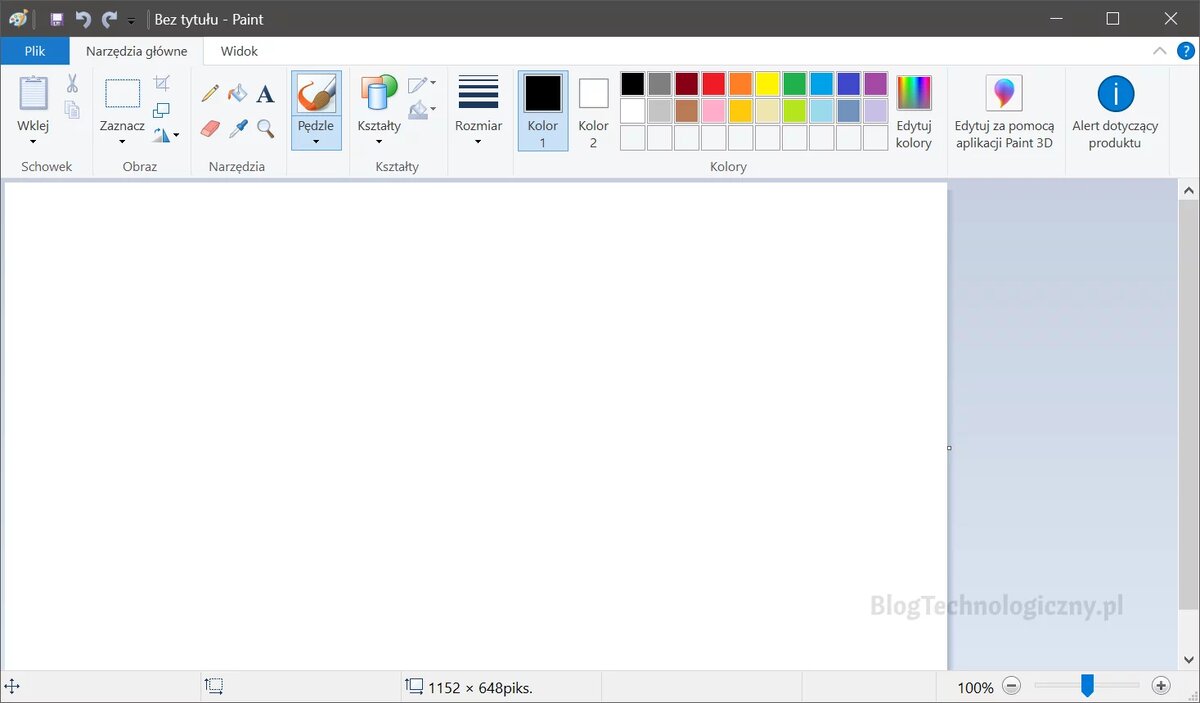Click the Pędzle brush icon

(316, 93)
